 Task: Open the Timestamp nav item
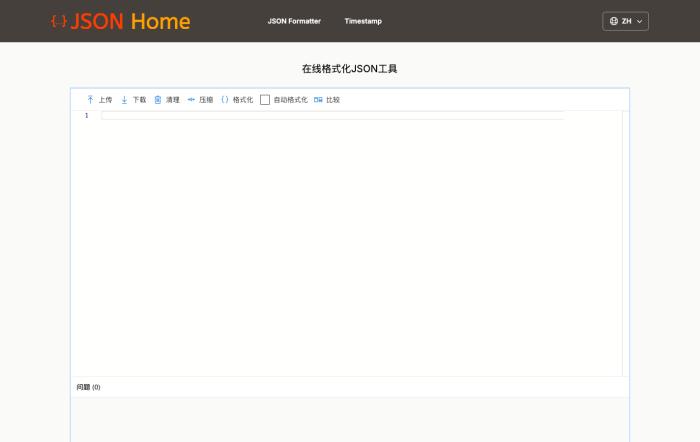[x=363, y=21]
